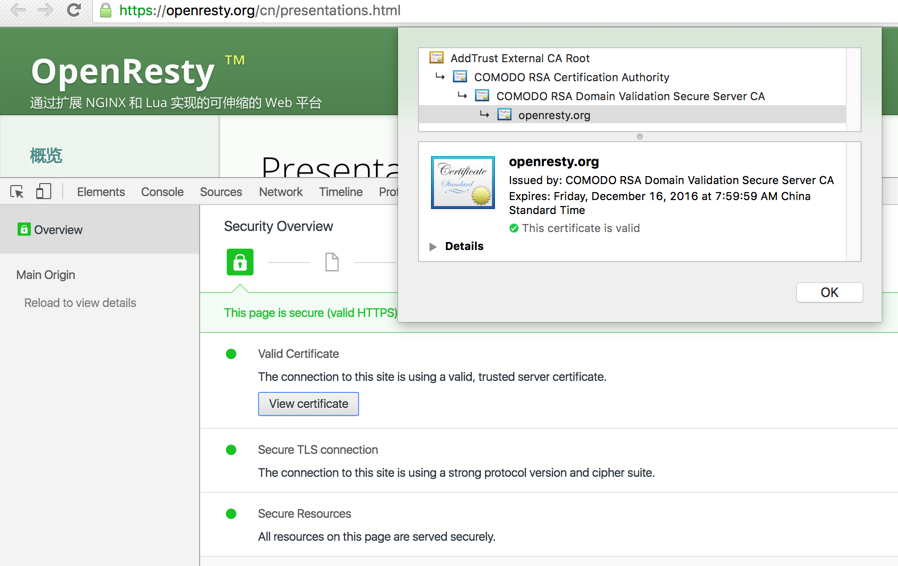The width and height of the screenshot is (898, 566).
Task: Click the COMODO RSA Certification Authority certificate icon
Action: pyautogui.click(x=460, y=76)
